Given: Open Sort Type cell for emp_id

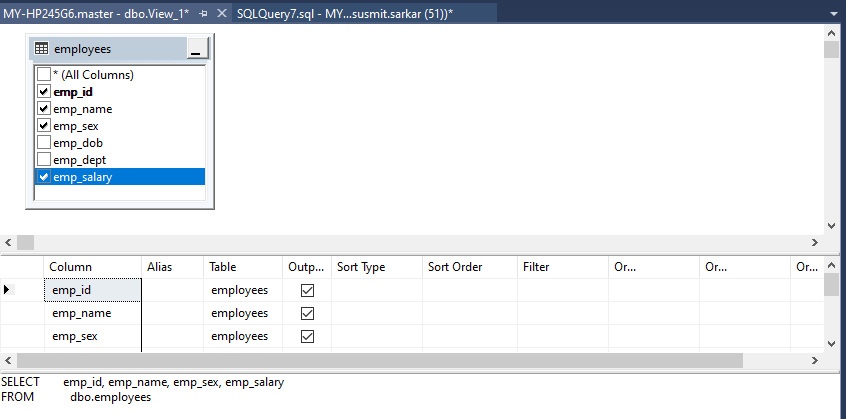Looking at the screenshot, I should tap(376, 290).
